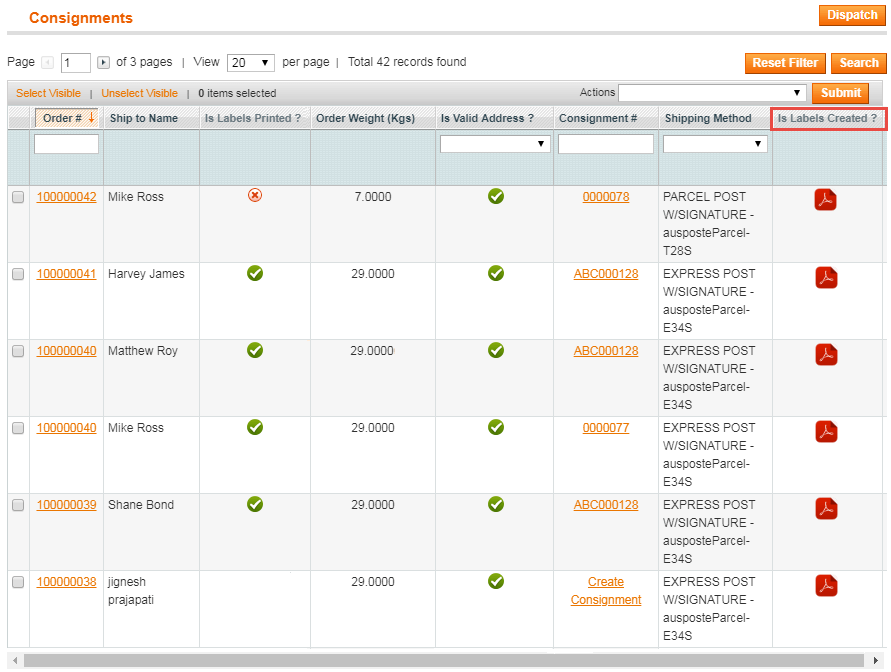This screenshot has height=672, width=891.
Task: Open order link 100000041
Action: [x=66, y=274]
